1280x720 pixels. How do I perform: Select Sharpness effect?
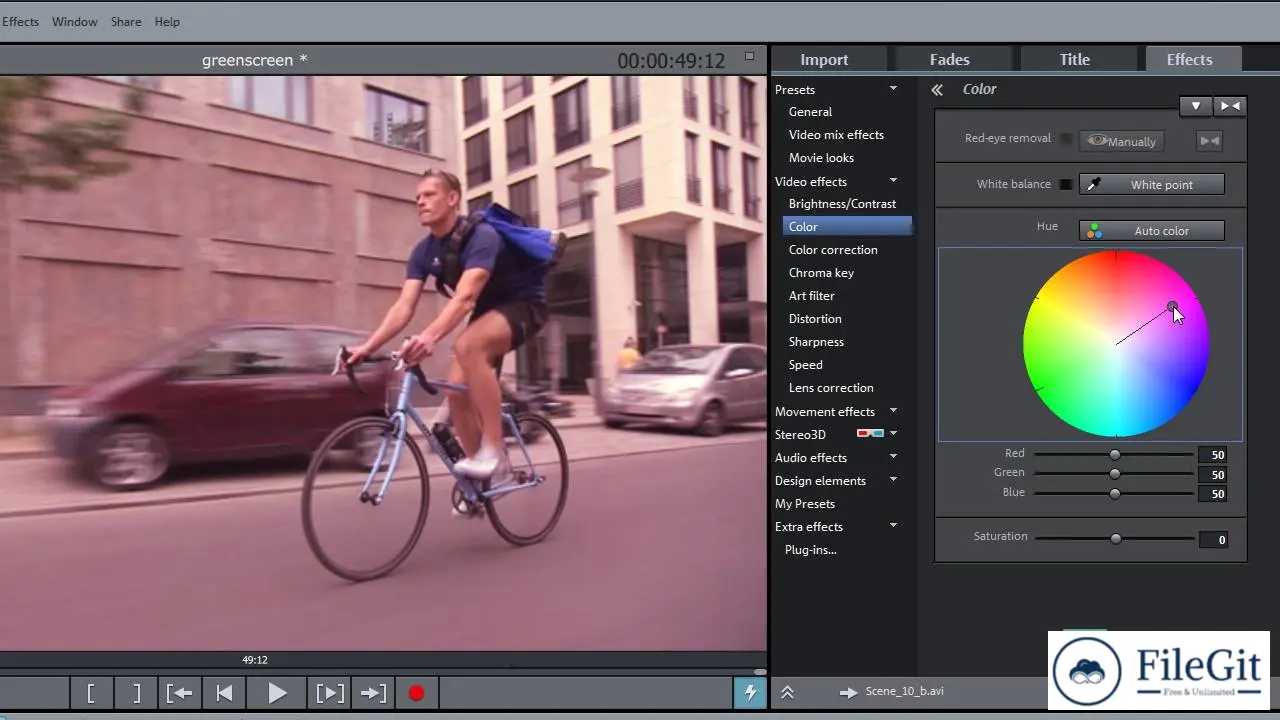pos(816,342)
